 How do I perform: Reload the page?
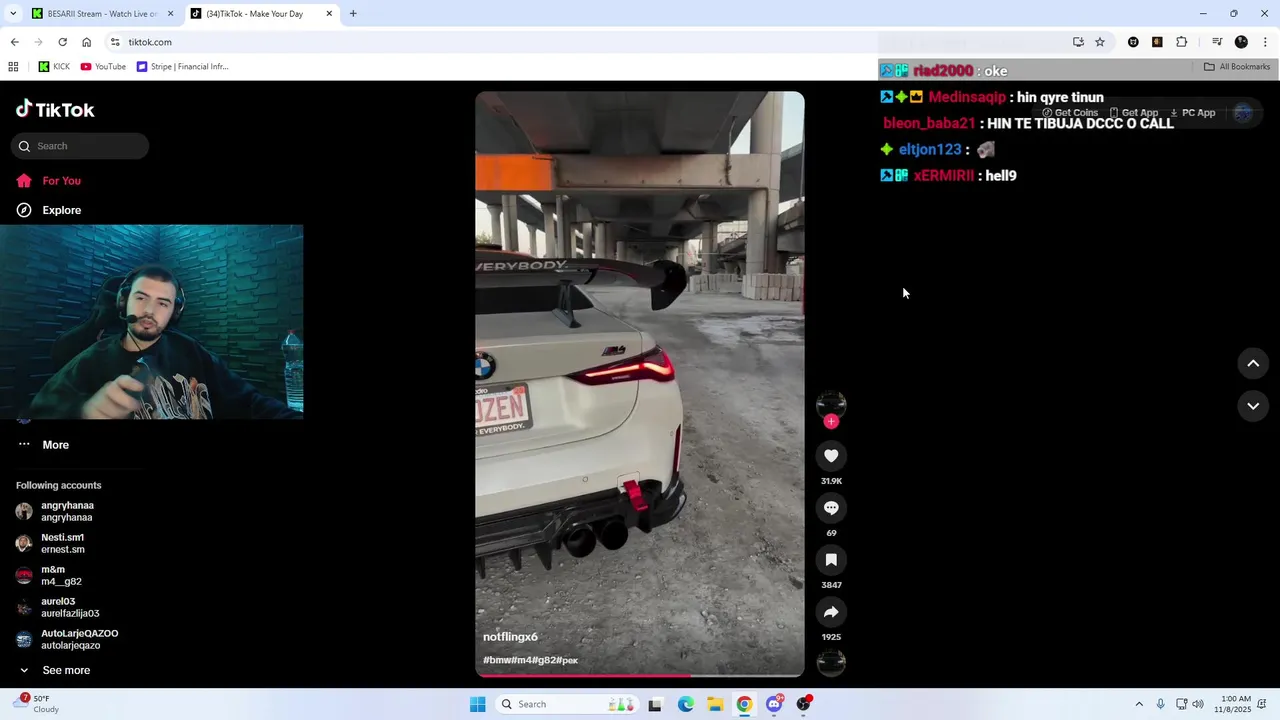[62, 42]
